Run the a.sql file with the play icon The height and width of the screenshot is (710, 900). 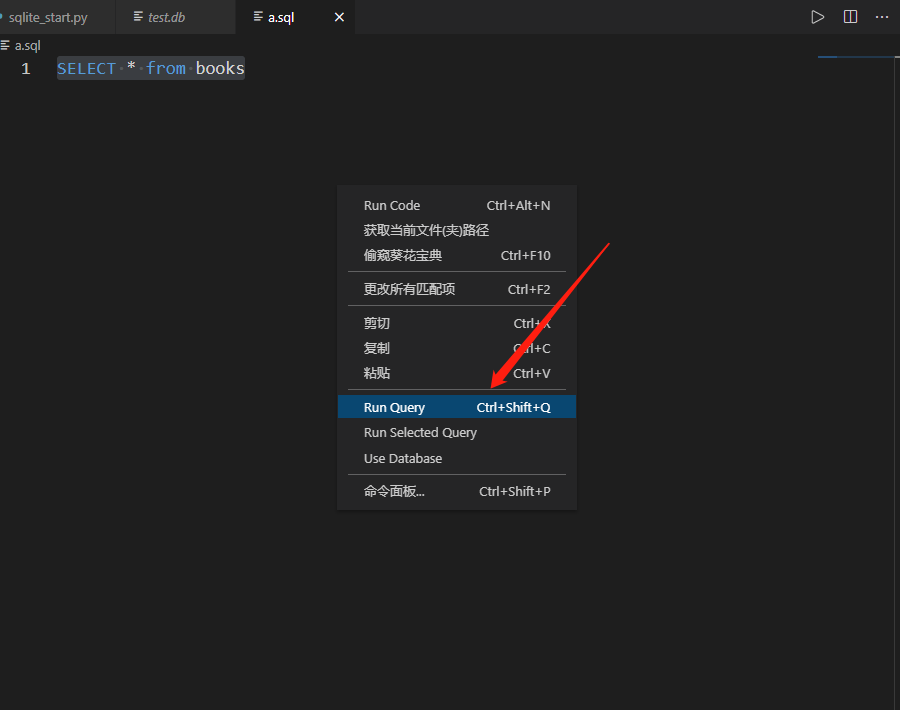pos(817,16)
